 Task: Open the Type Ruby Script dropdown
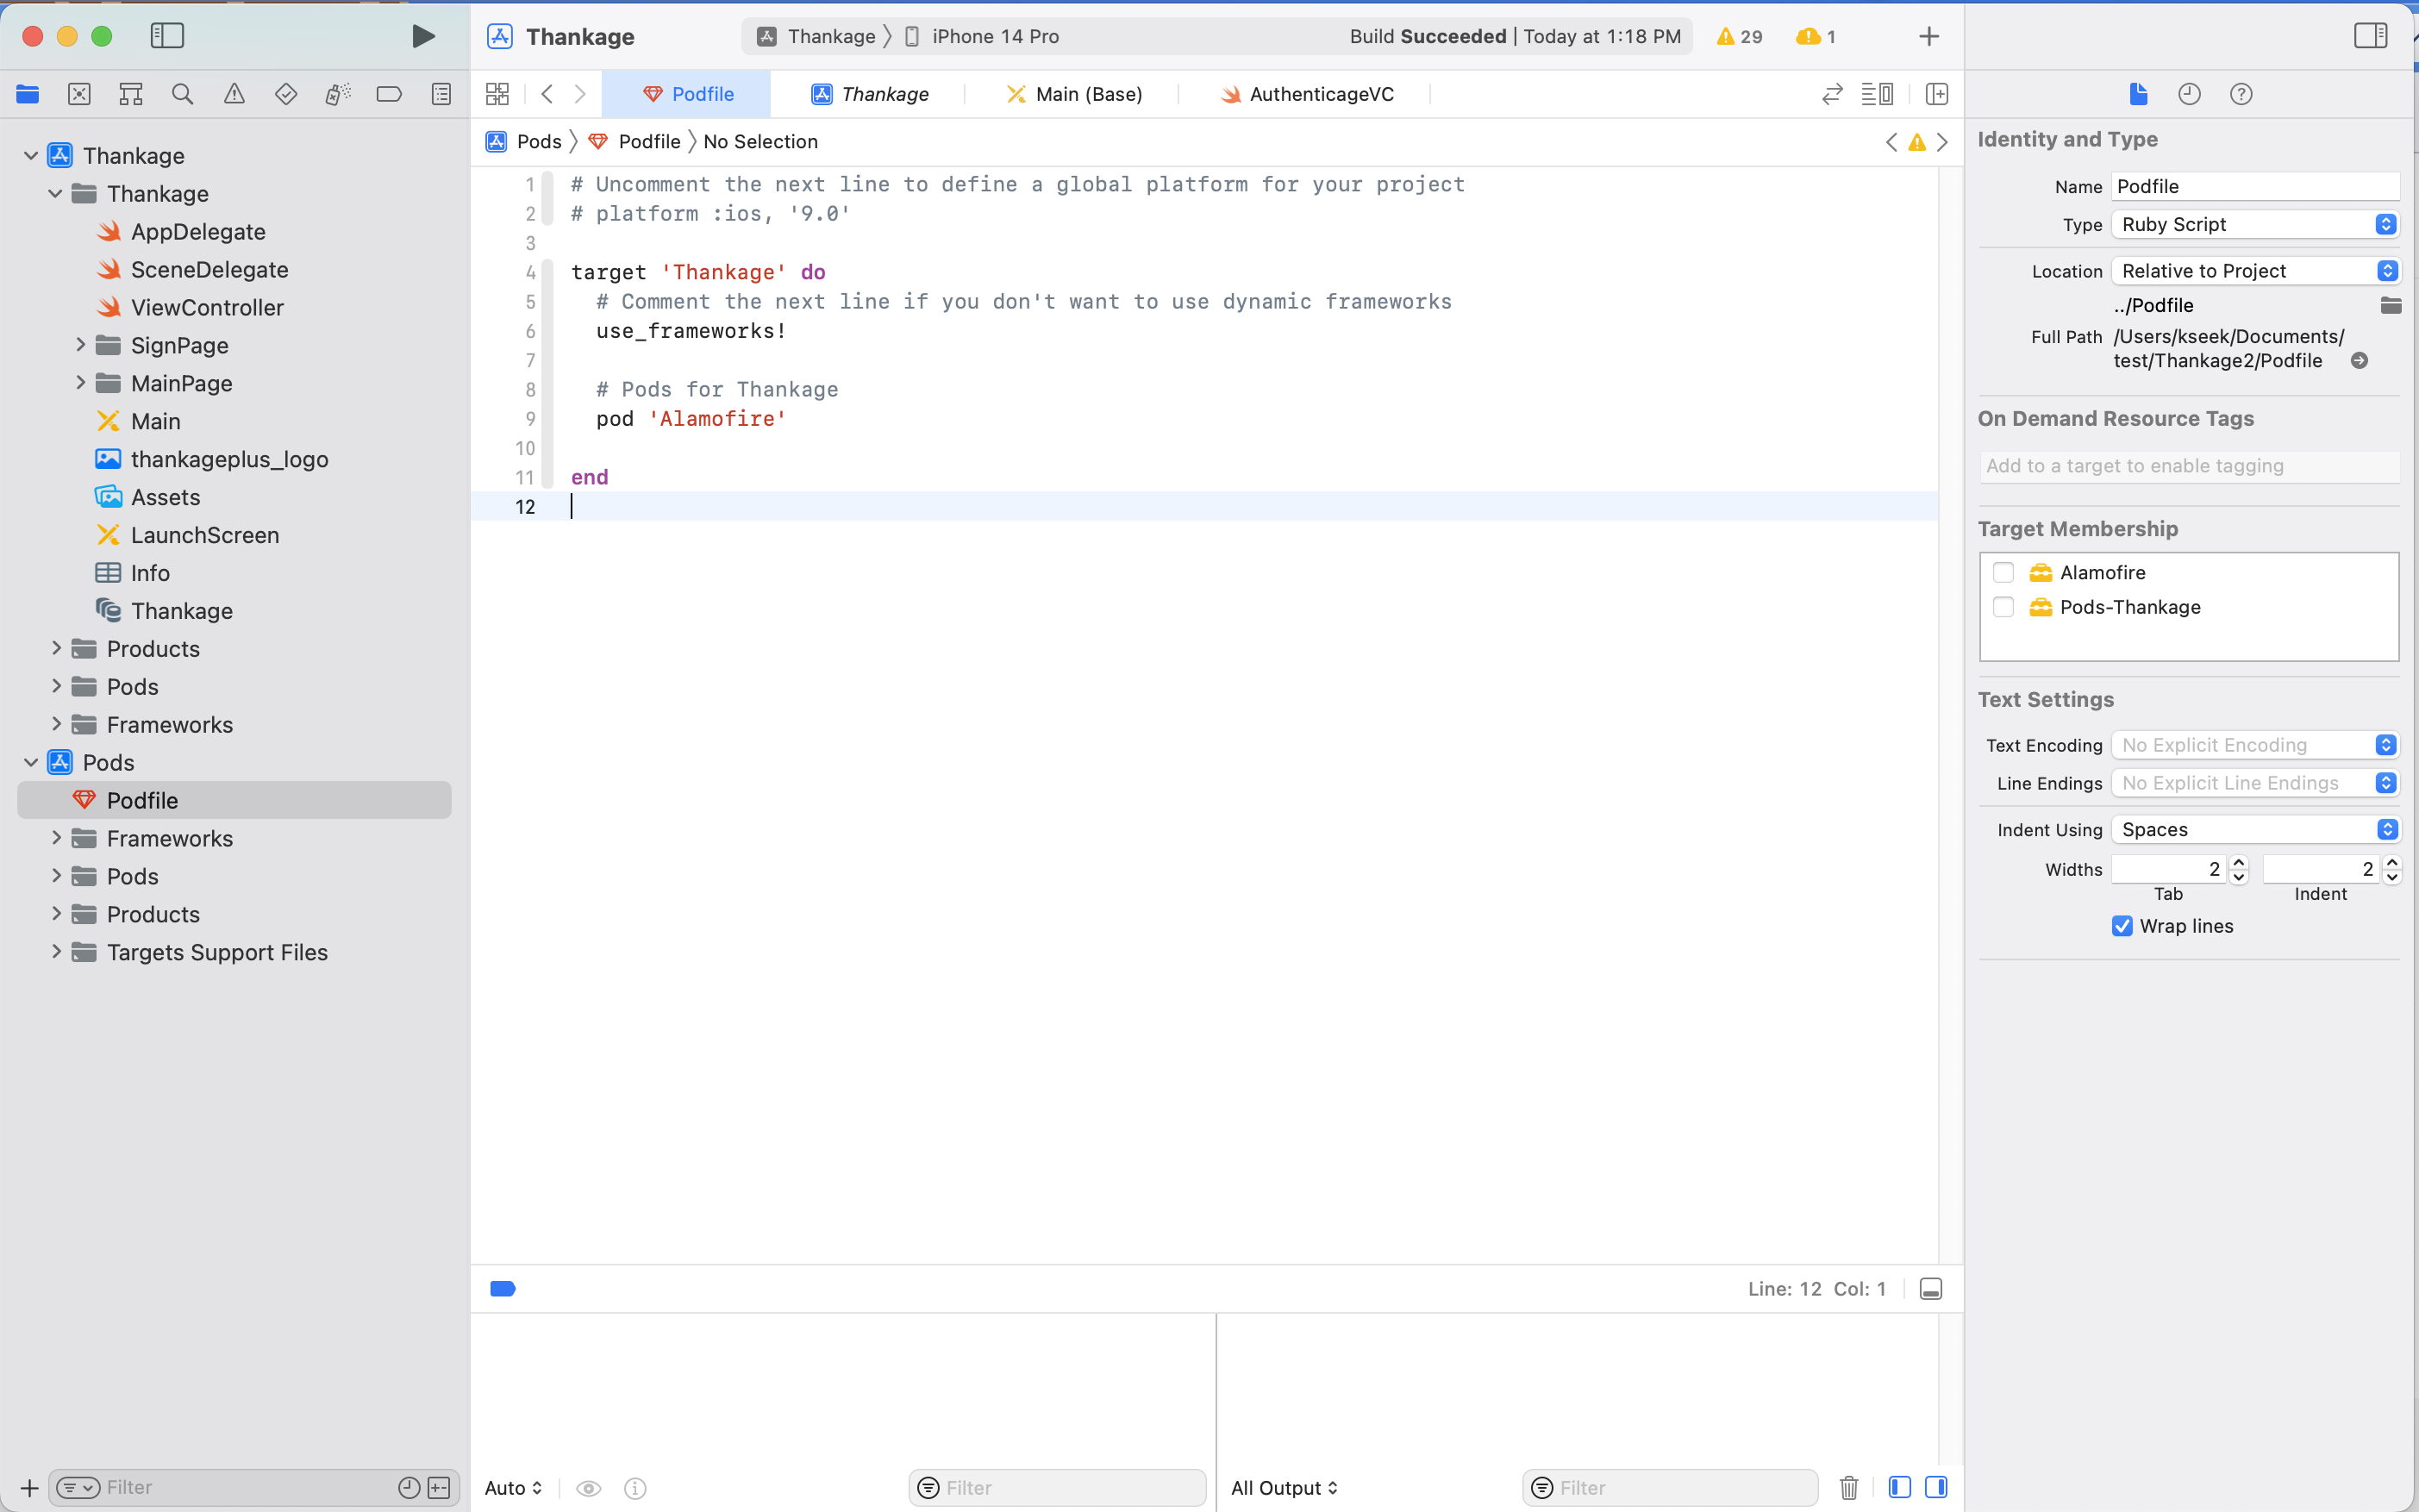pos(2255,224)
